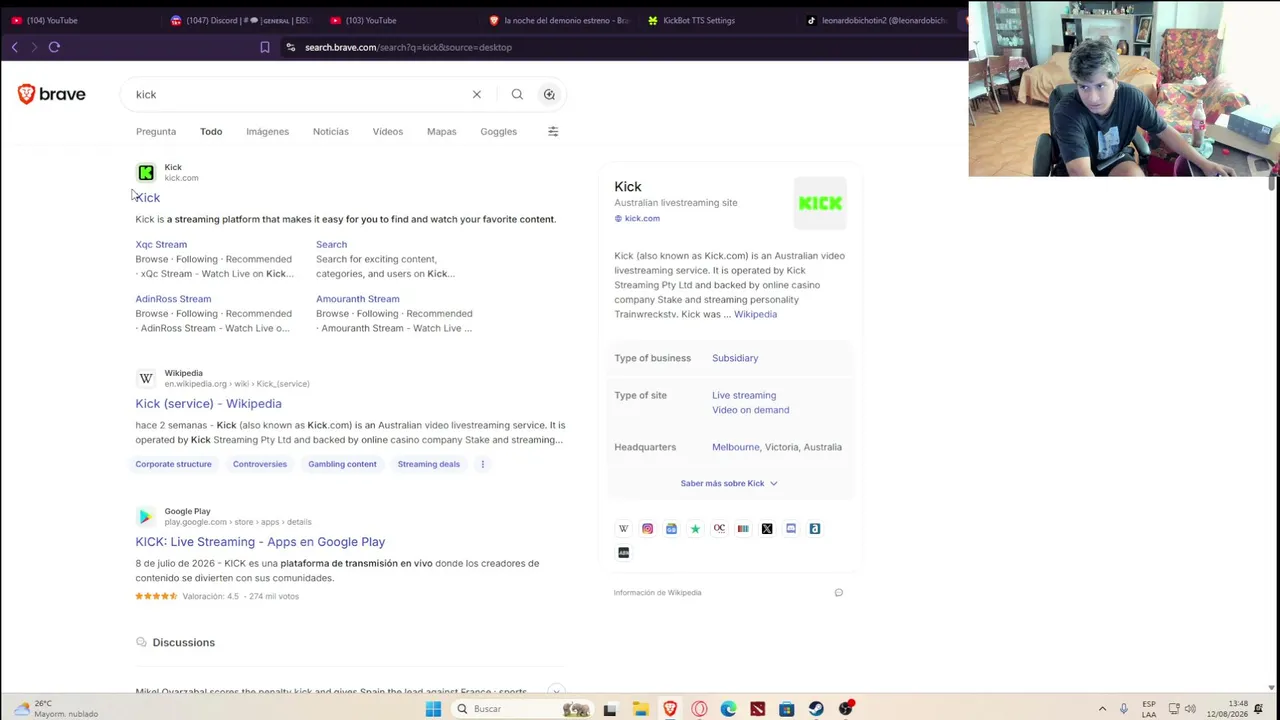Click the green Kick favicon in the first result
This screenshot has width=1280, height=720.
pyautogui.click(x=146, y=172)
